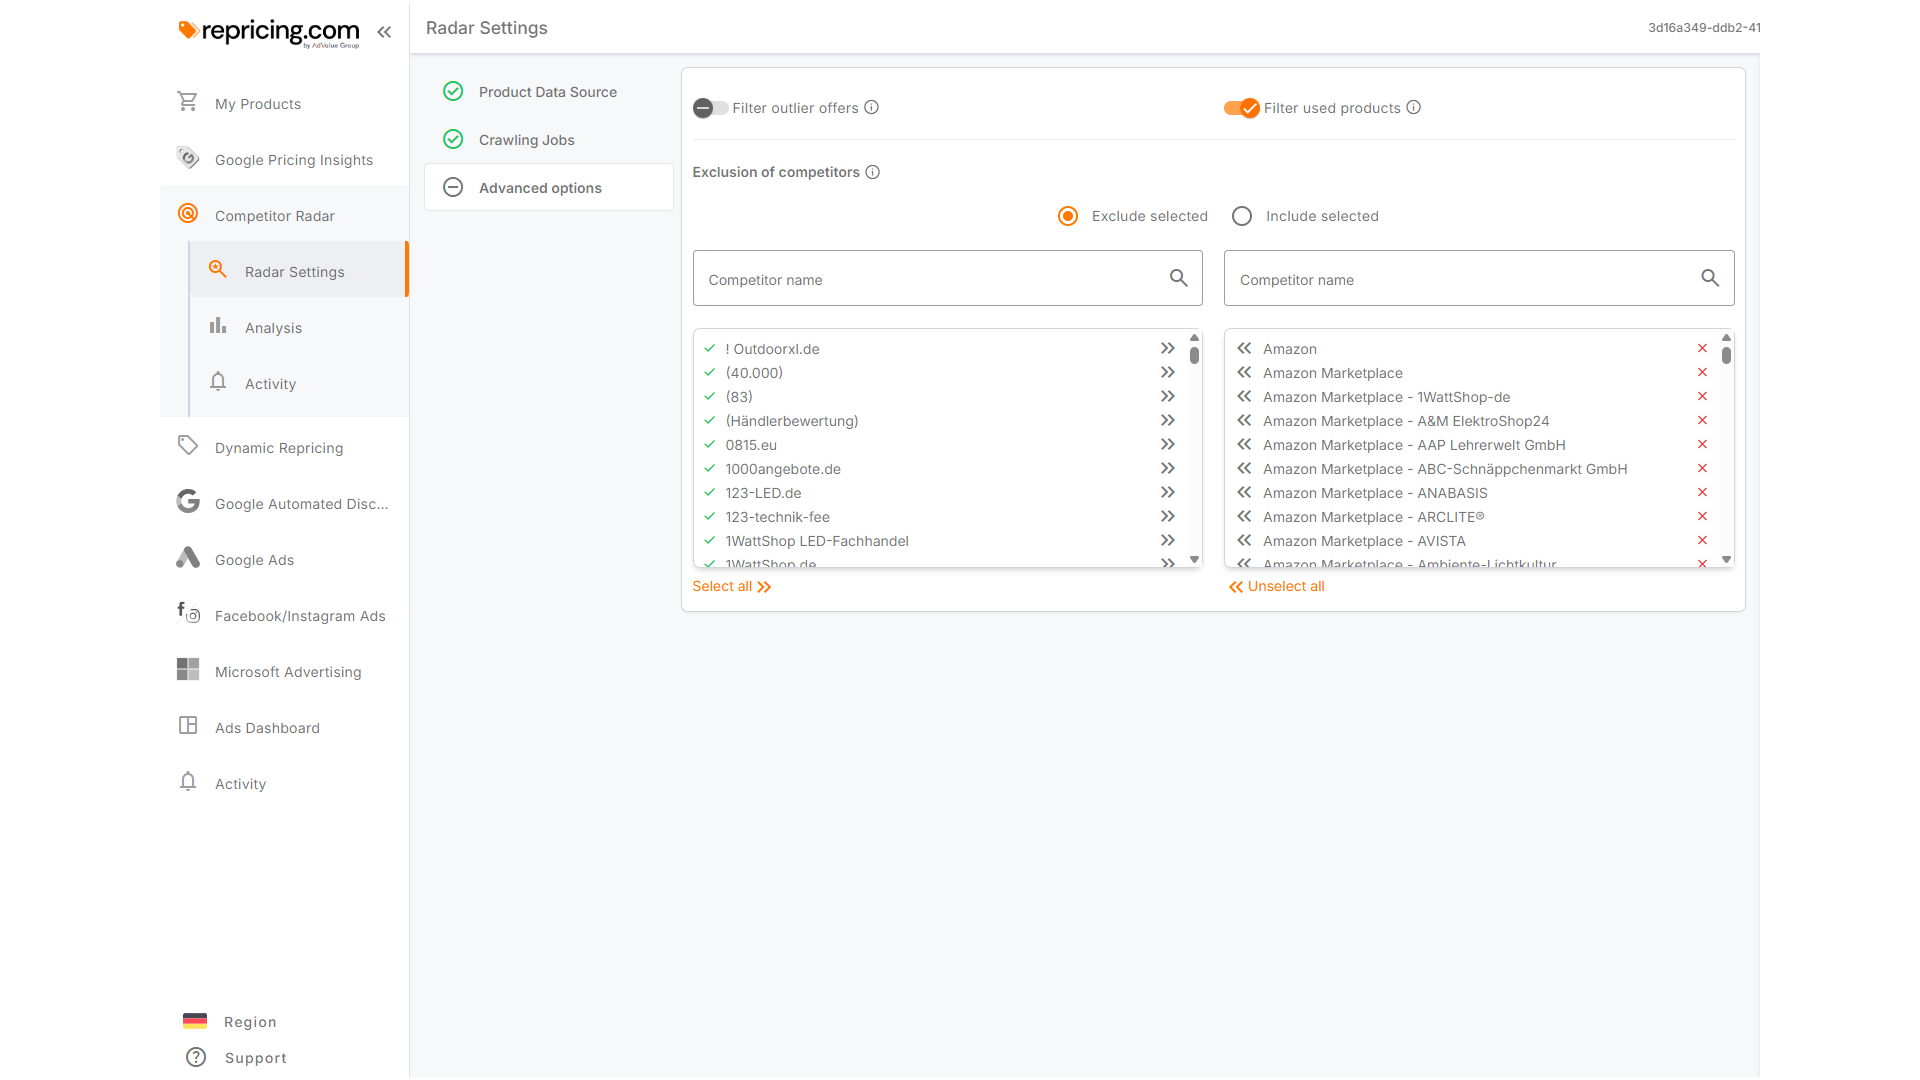The width and height of the screenshot is (1920, 1080).
Task: Select Radar Settings in the sidebar
Action: pos(298,270)
